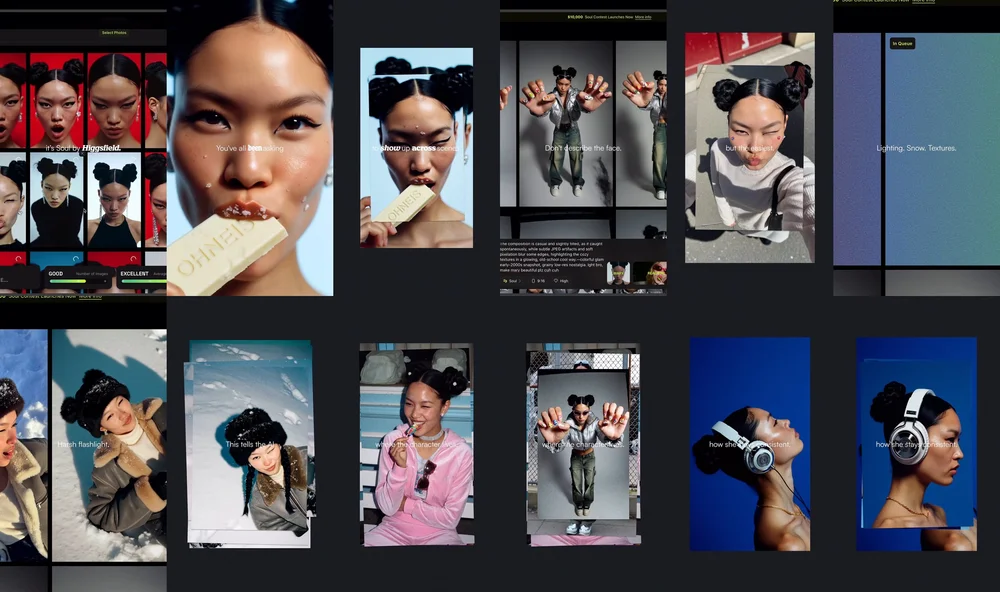Click the 'Lighting. Snow. Textures.' caption
The width and height of the screenshot is (1000, 592).
point(916,148)
